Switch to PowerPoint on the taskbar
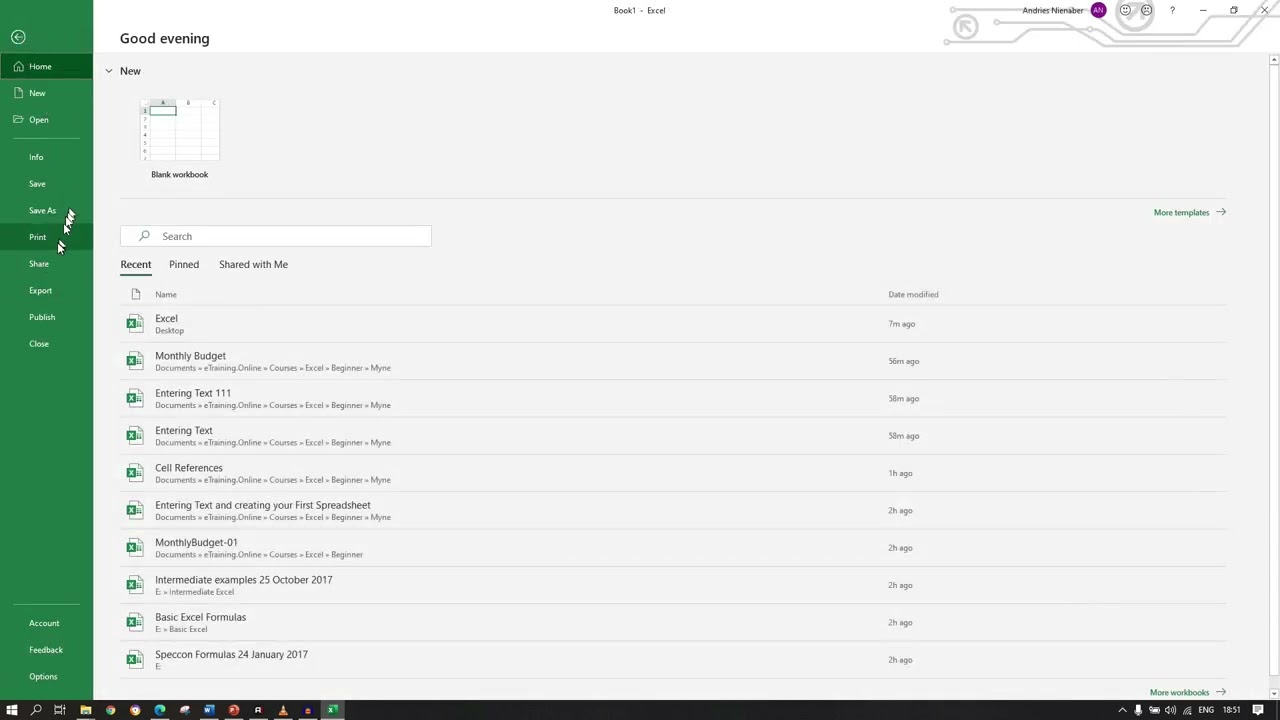Image resolution: width=1280 pixels, height=720 pixels. [x=233, y=710]
